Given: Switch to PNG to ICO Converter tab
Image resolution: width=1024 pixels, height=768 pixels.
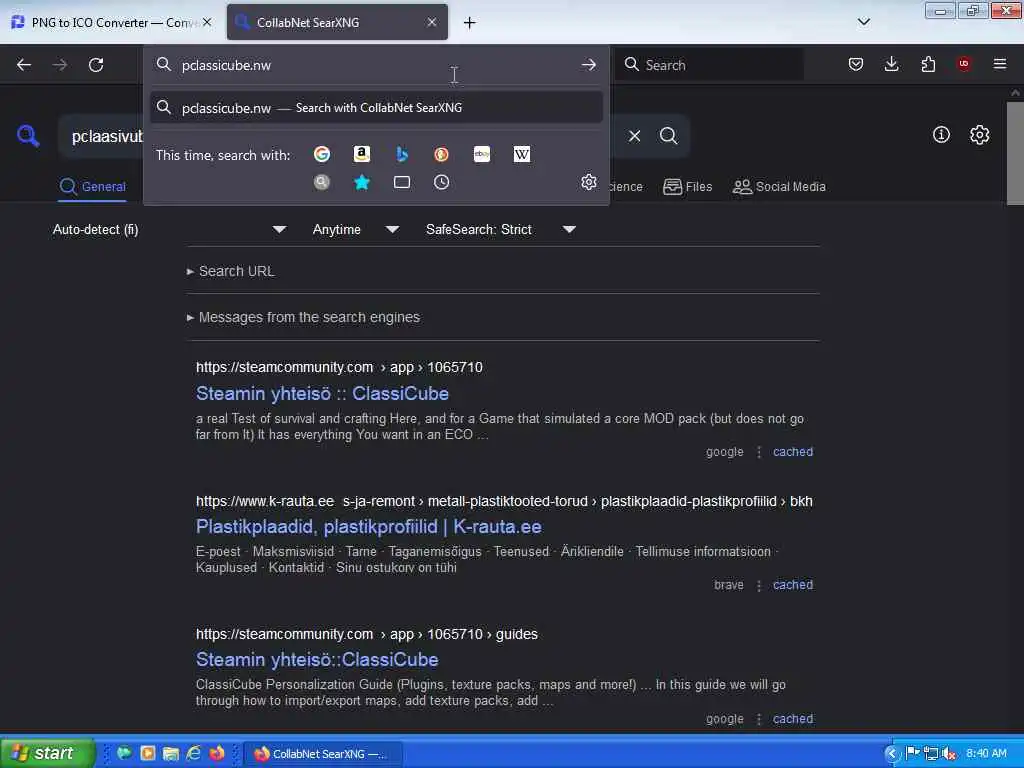Looking at the screenshot, I should tap(111, 22).
